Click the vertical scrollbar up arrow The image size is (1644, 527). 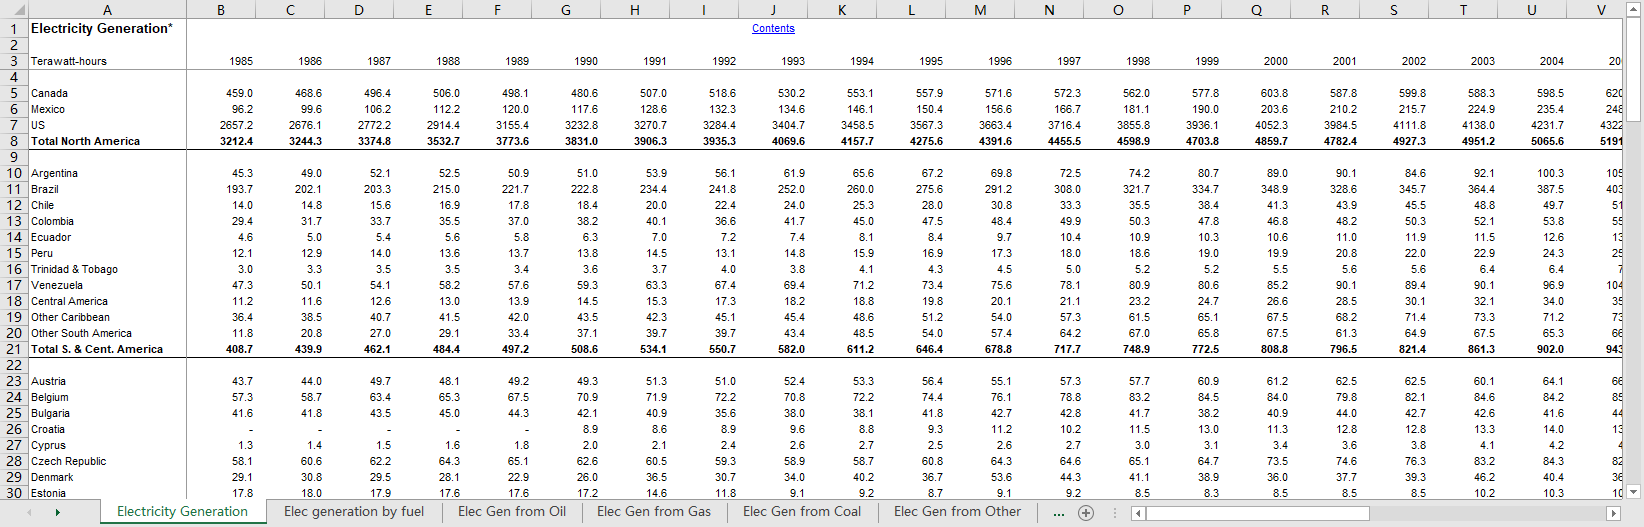click(1634, 8)
